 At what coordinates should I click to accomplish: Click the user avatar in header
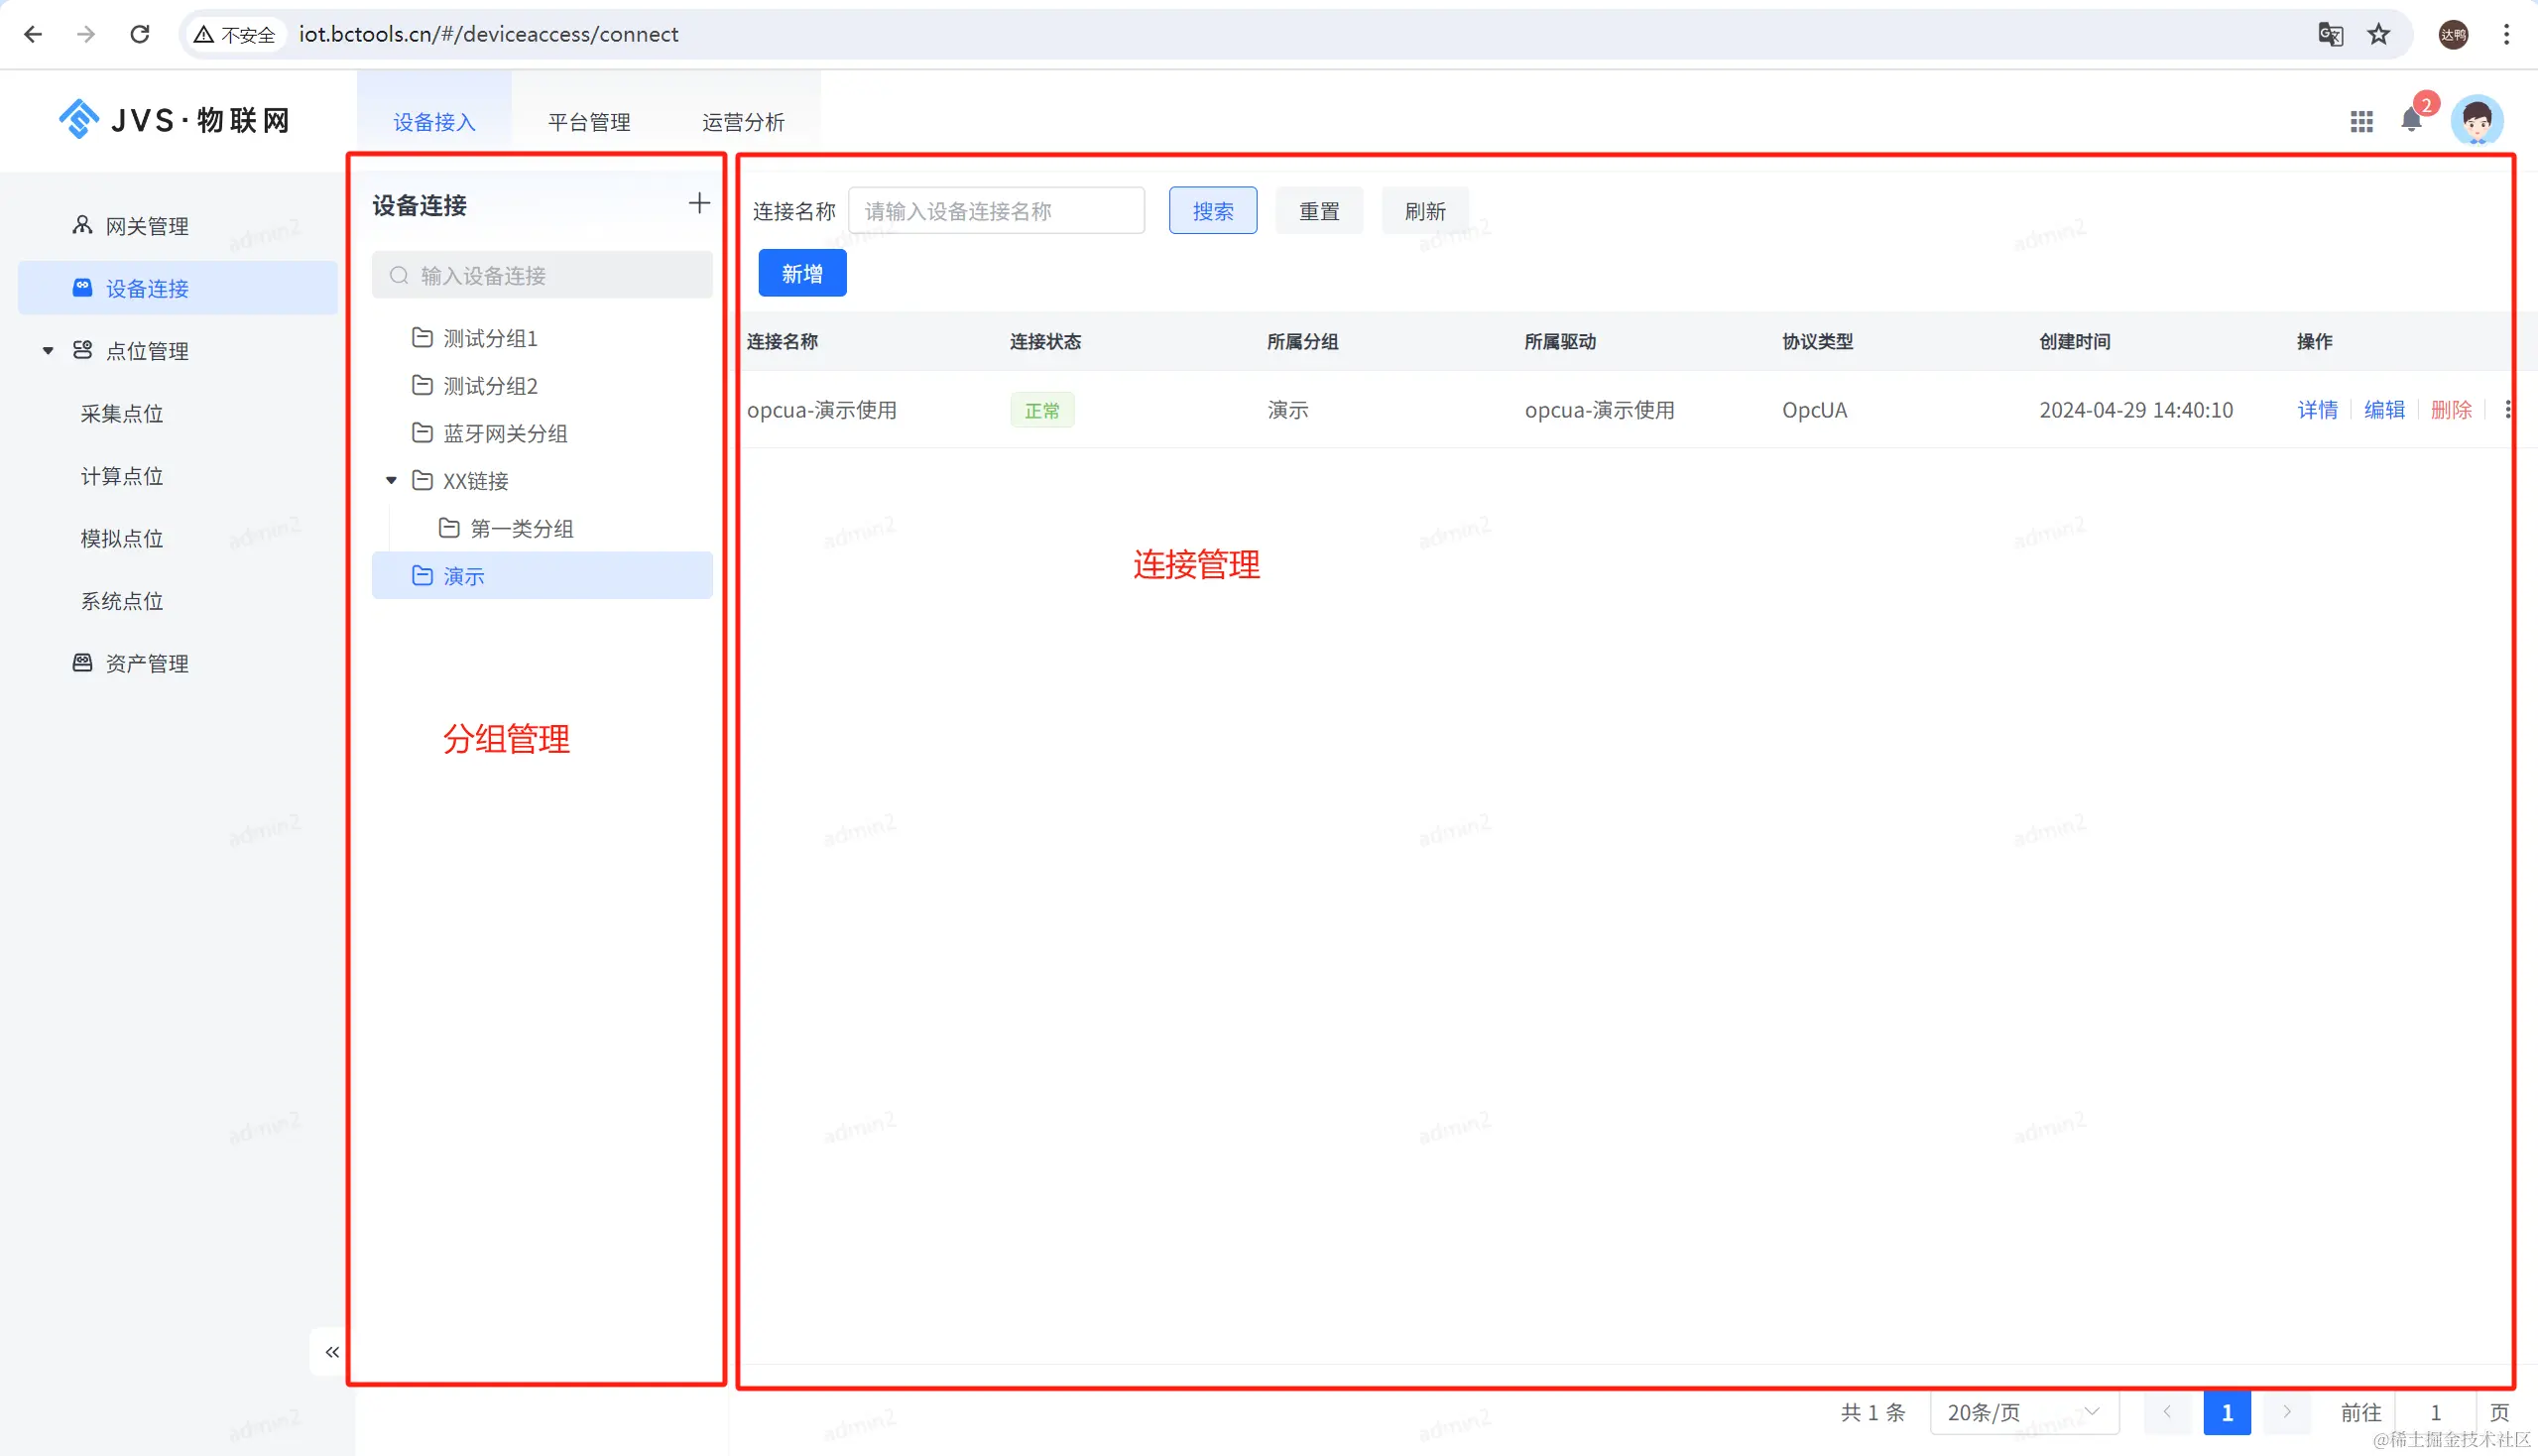tap(2476, 121)
